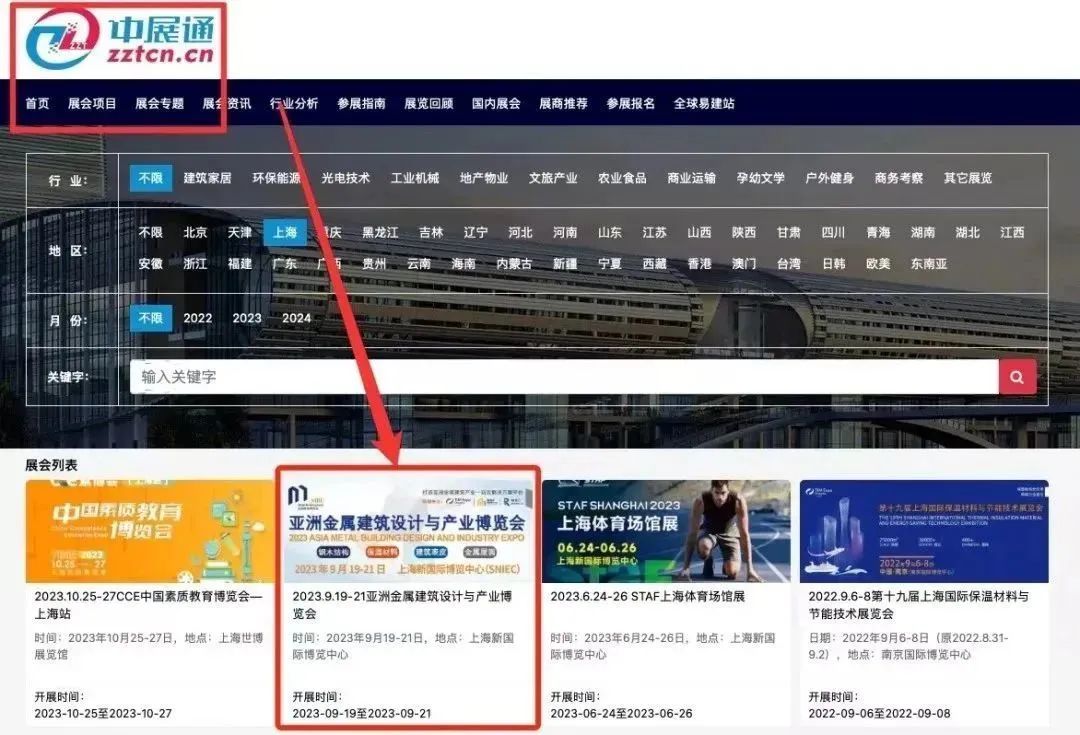Filter industry by 商业运输
1080x735 pixels.
click(x=692, y=178)
